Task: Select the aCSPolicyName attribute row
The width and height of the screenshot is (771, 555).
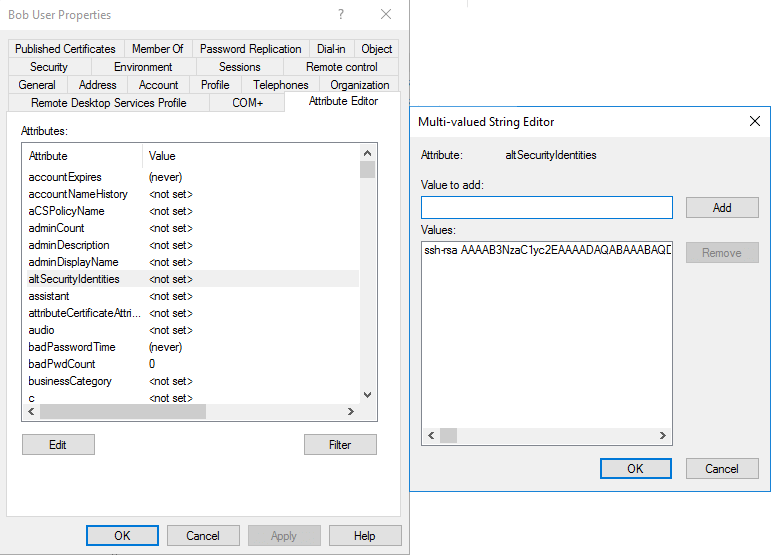Action: pos(192,211)
